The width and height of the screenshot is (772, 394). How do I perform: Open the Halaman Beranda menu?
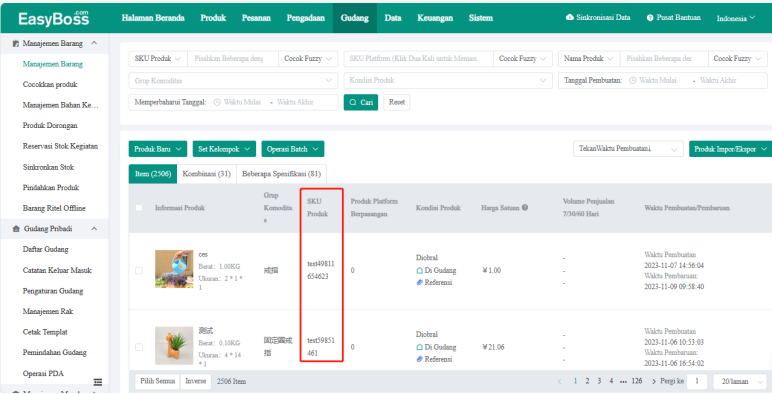click(153, 18)
